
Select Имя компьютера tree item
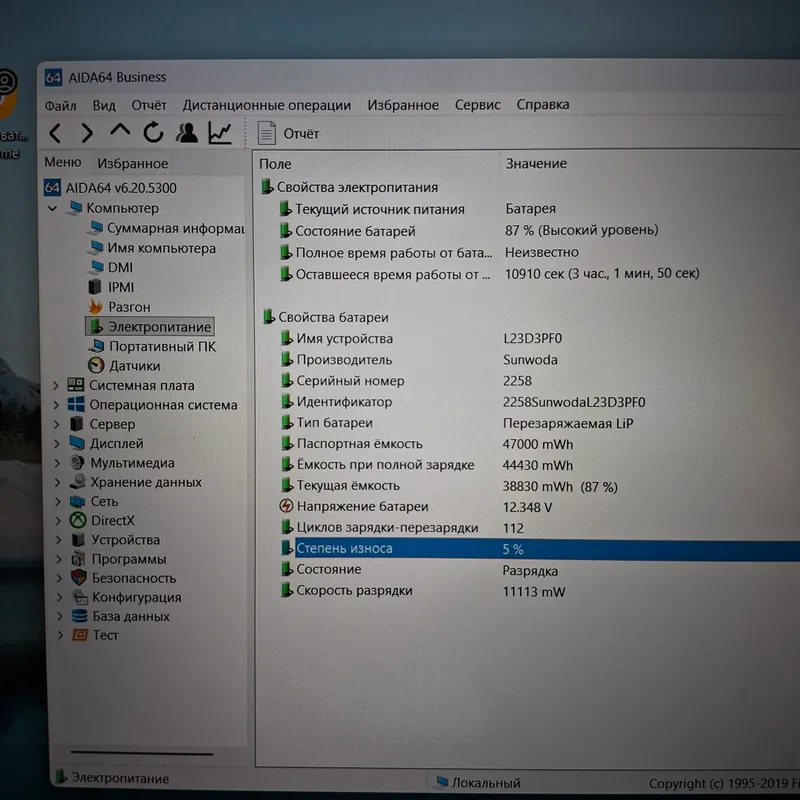click(153, 248)
